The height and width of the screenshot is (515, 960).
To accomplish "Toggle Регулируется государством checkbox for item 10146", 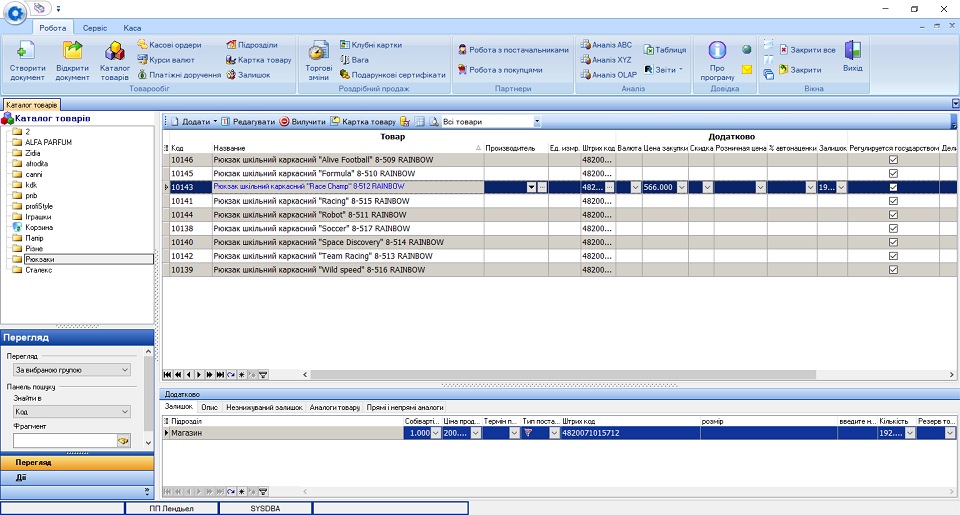I will point(893,160).
